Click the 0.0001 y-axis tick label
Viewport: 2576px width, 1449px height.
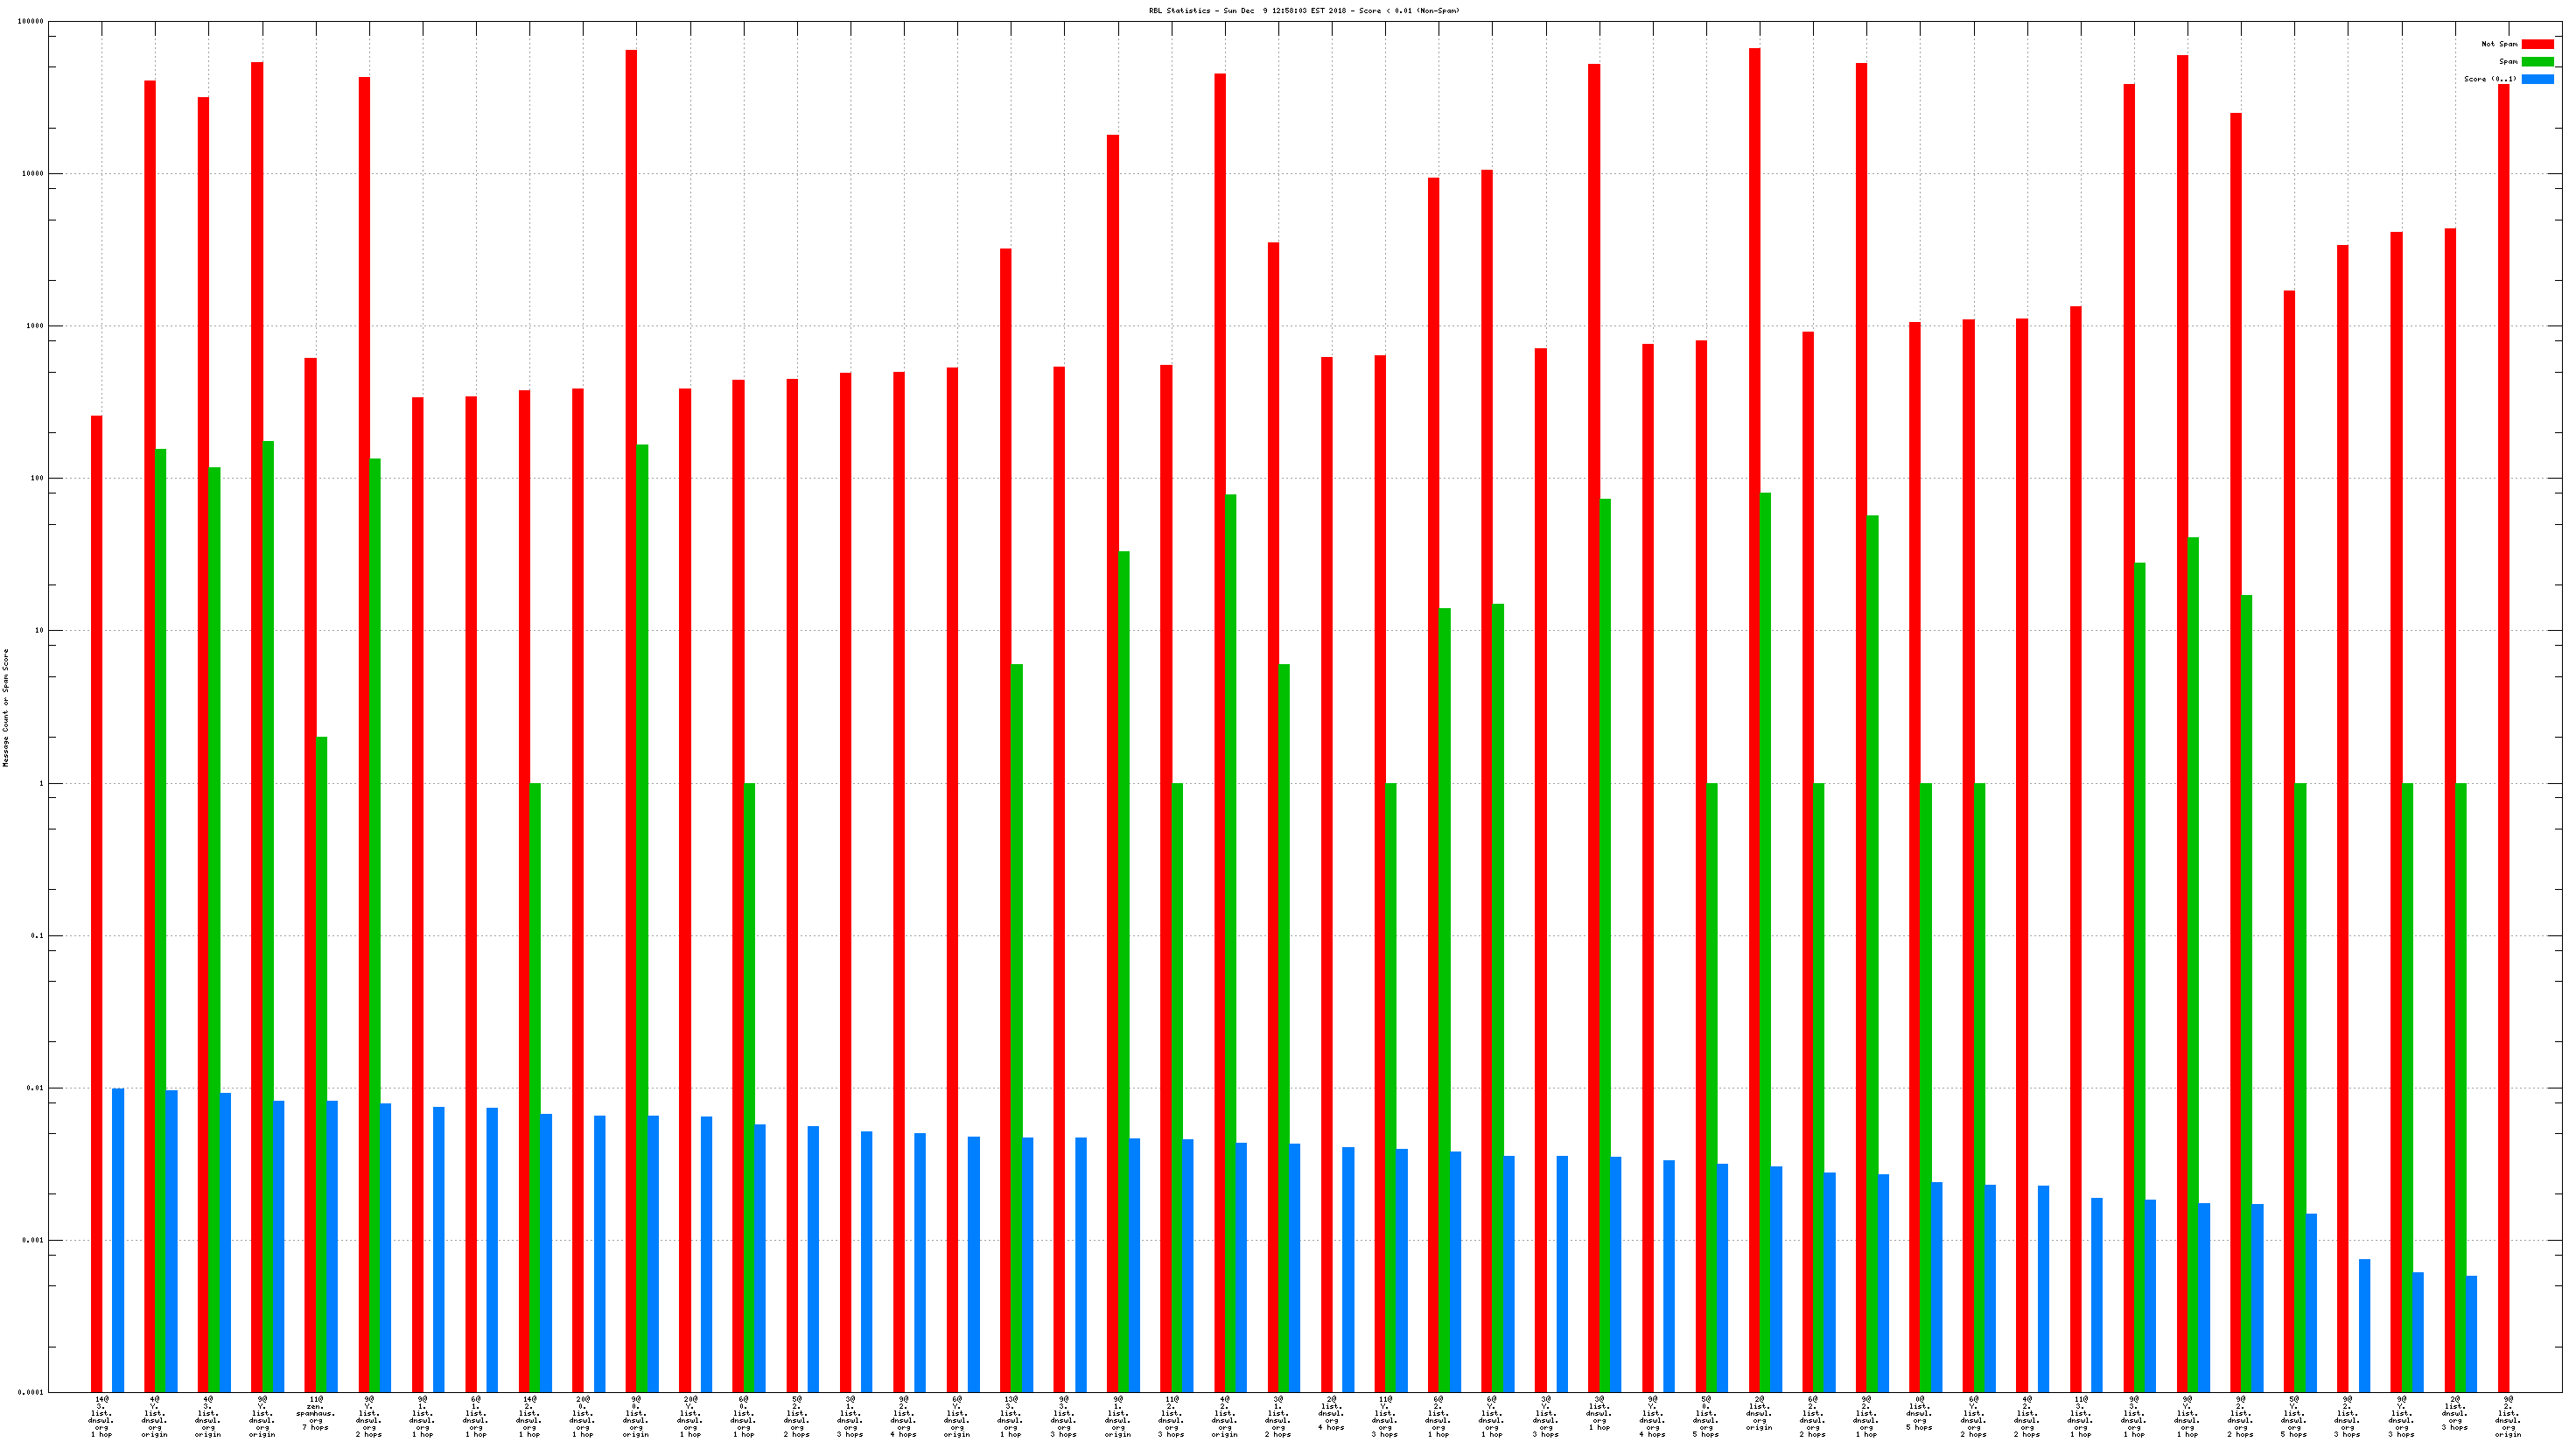[30, 1393]
